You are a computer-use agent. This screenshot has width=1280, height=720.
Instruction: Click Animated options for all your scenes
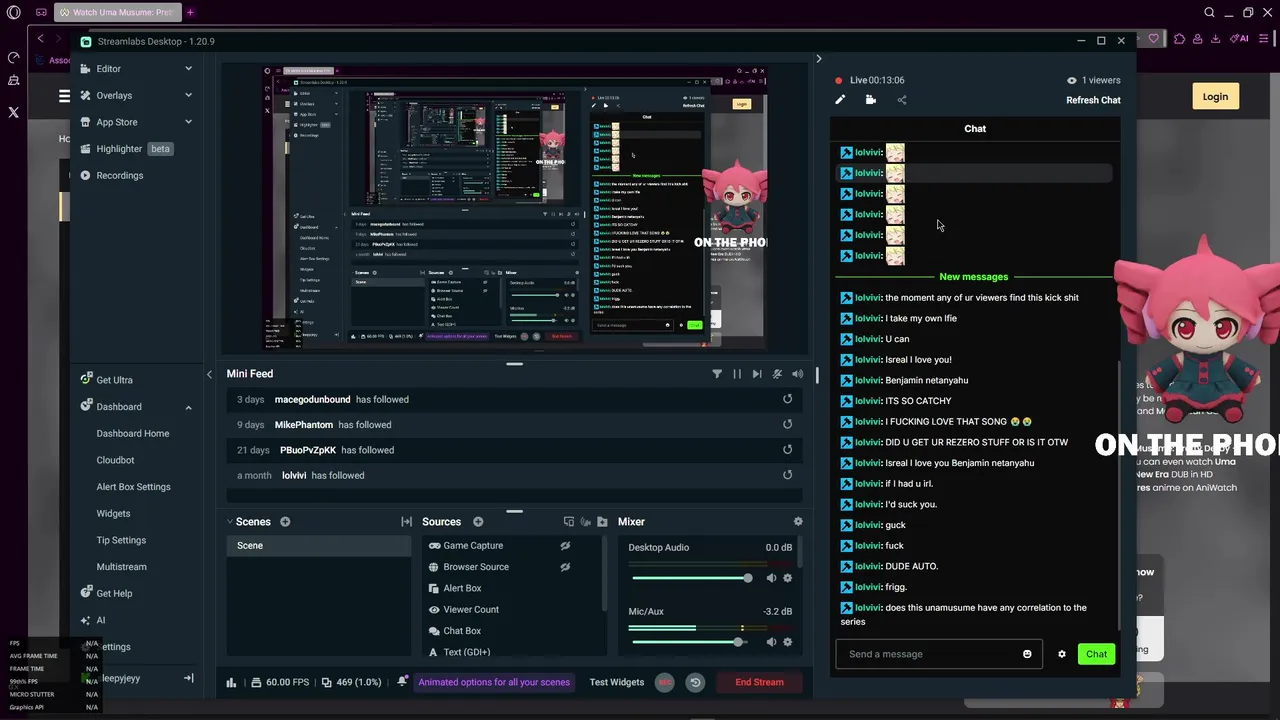494,682
